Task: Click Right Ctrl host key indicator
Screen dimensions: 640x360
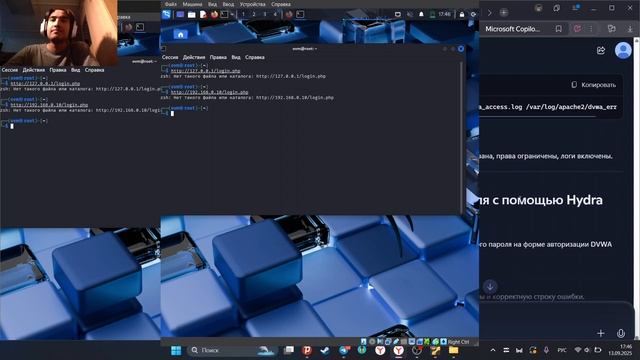Action: (458, 342)
